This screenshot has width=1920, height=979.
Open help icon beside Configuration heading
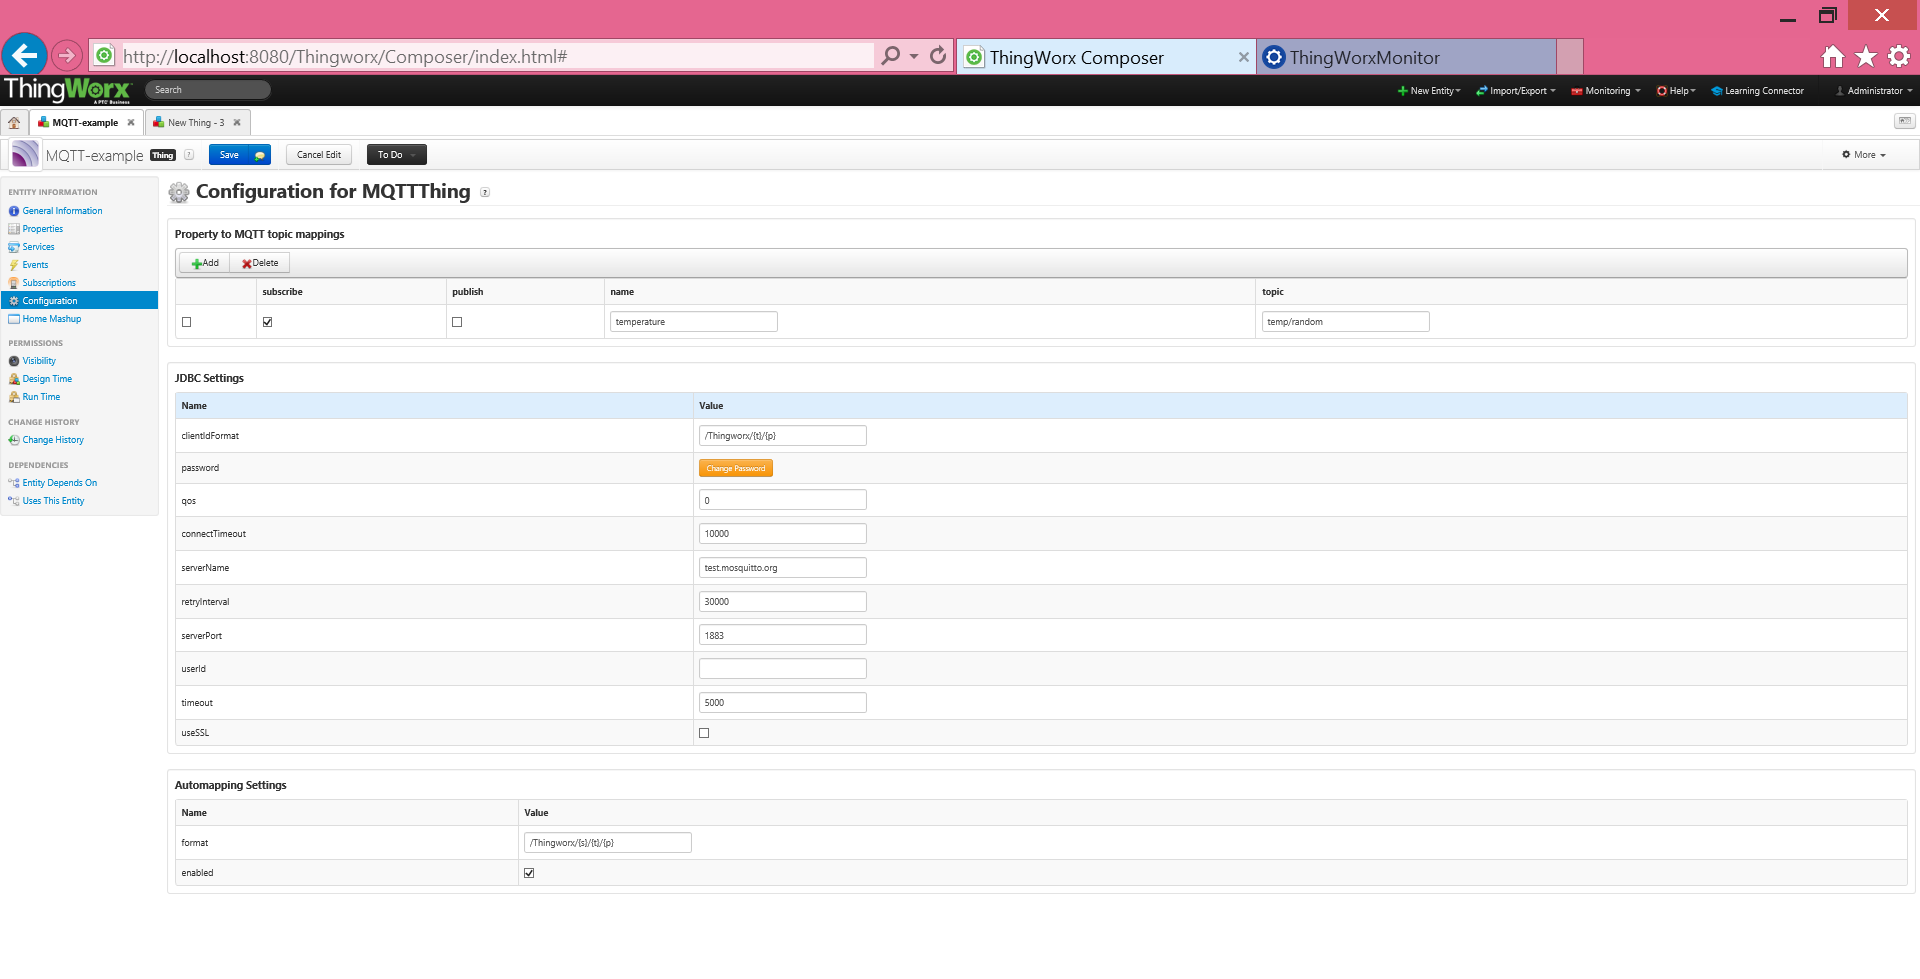pos(485,193)
